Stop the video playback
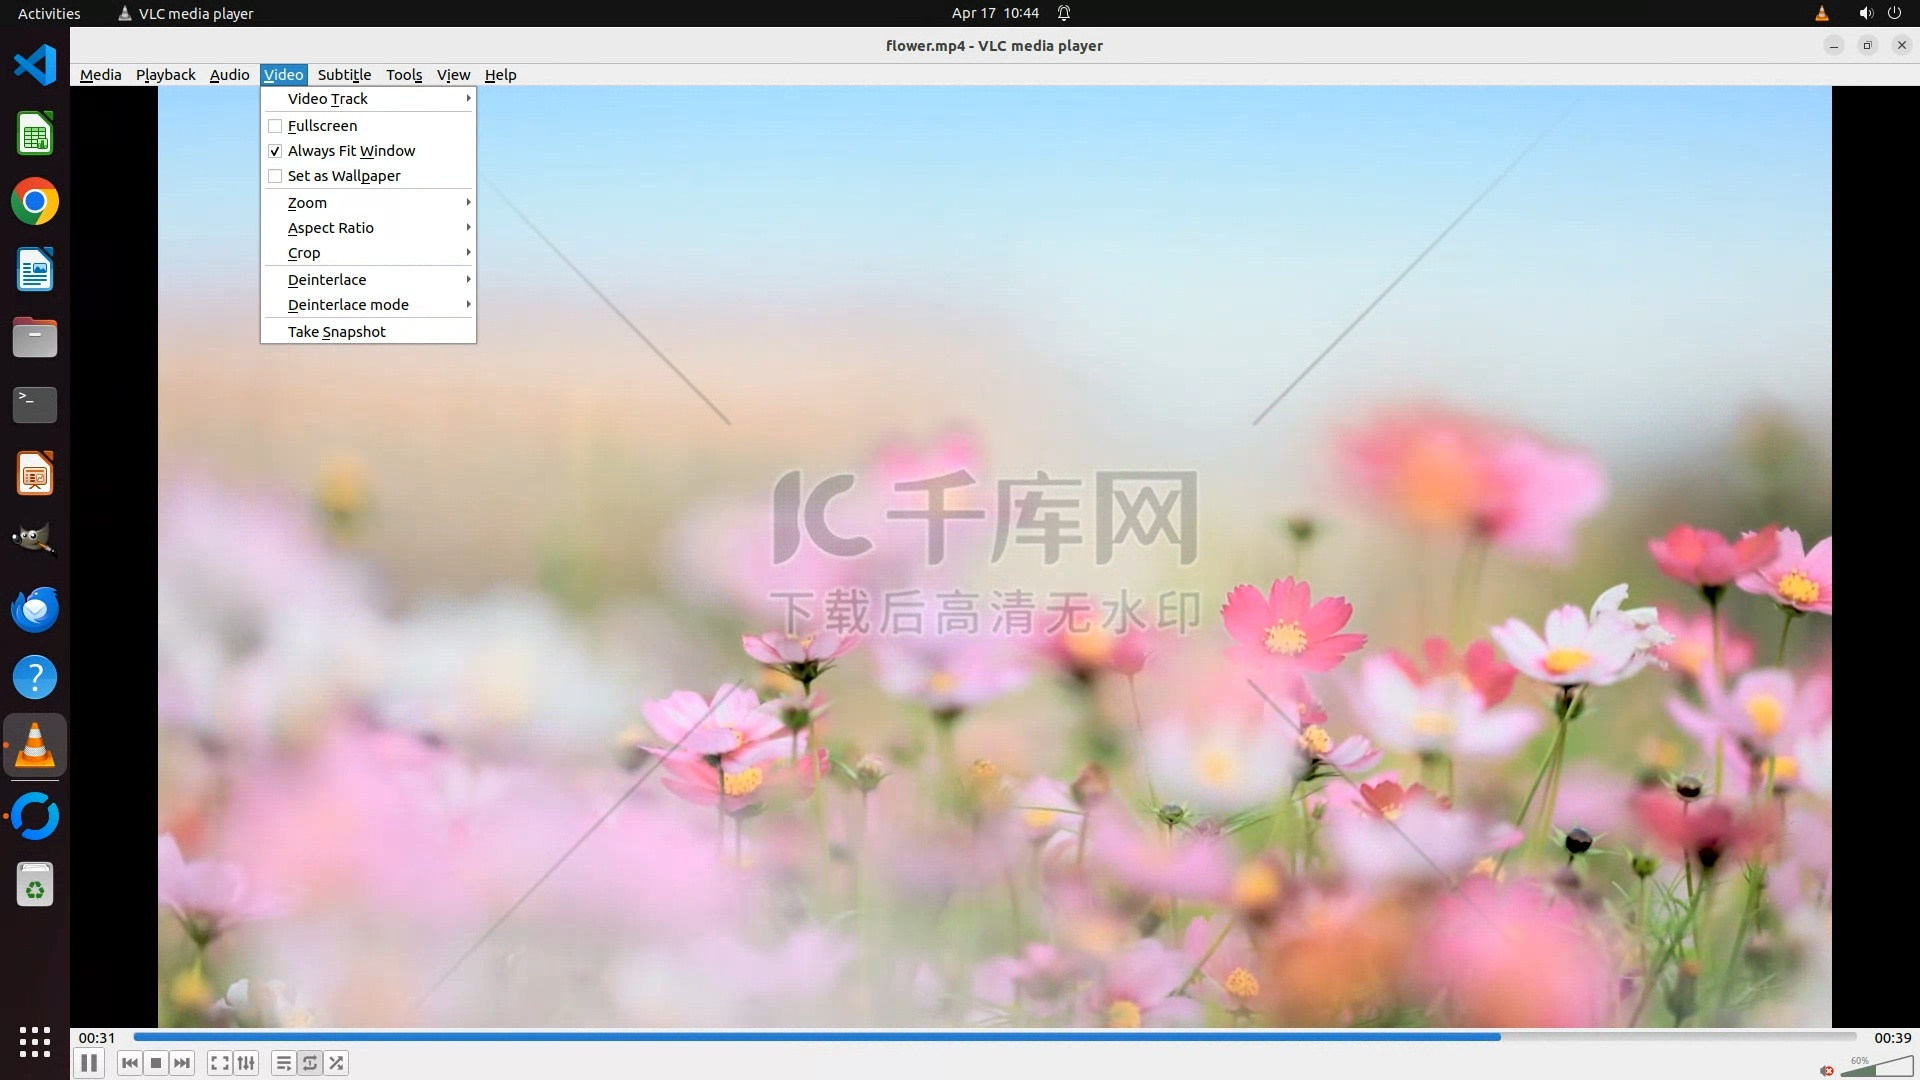The width and height of the screenshot is (1920, 1080). (x=156, y=1063)
